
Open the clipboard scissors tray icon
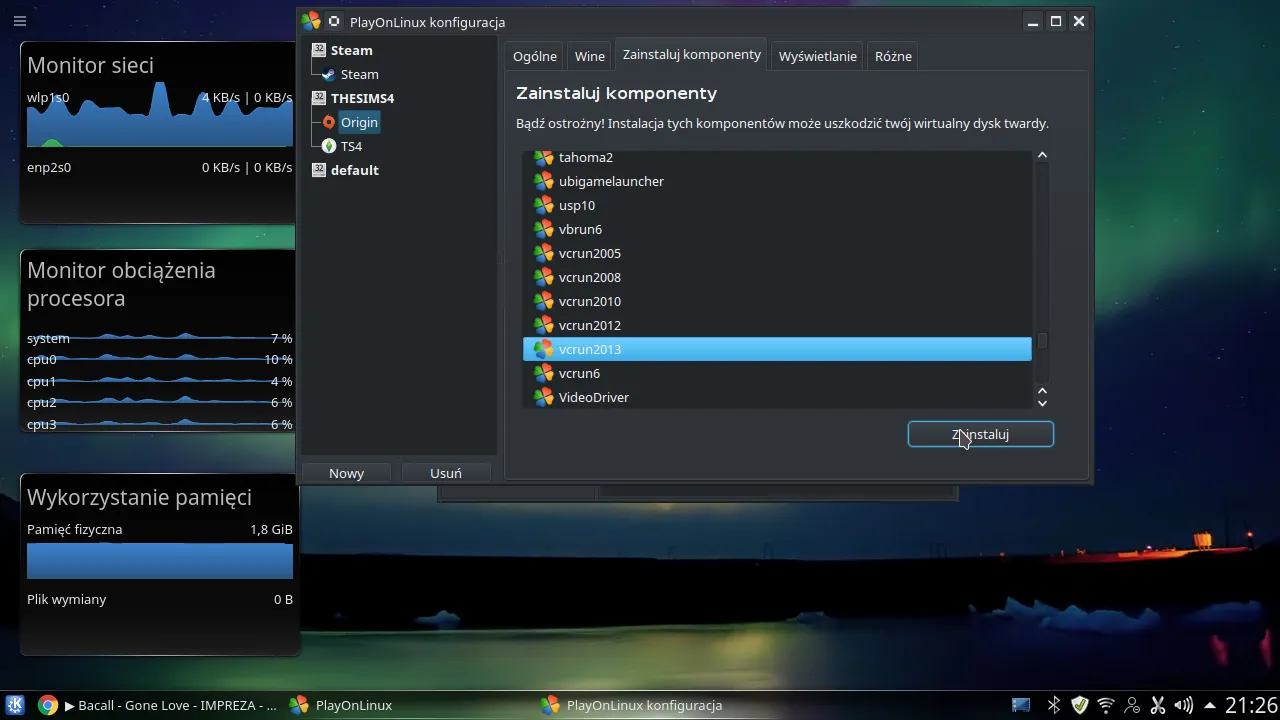(1158, 705)
